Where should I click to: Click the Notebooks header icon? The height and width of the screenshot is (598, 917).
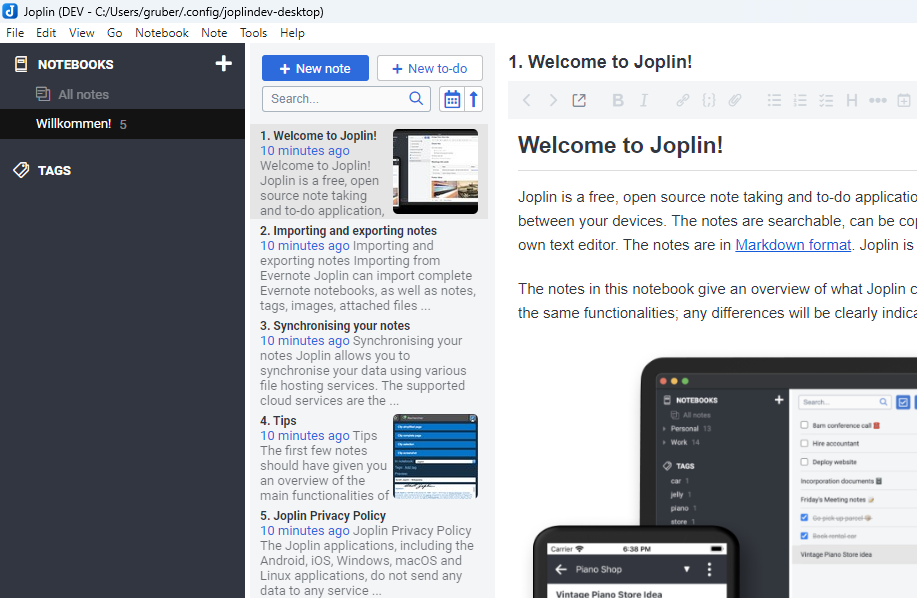coord(21,64)
